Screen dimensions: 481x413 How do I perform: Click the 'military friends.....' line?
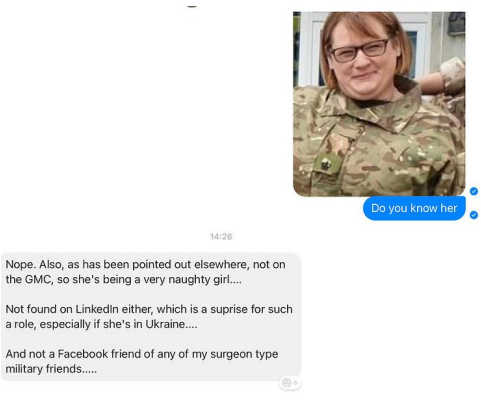(x=51, y=369)
